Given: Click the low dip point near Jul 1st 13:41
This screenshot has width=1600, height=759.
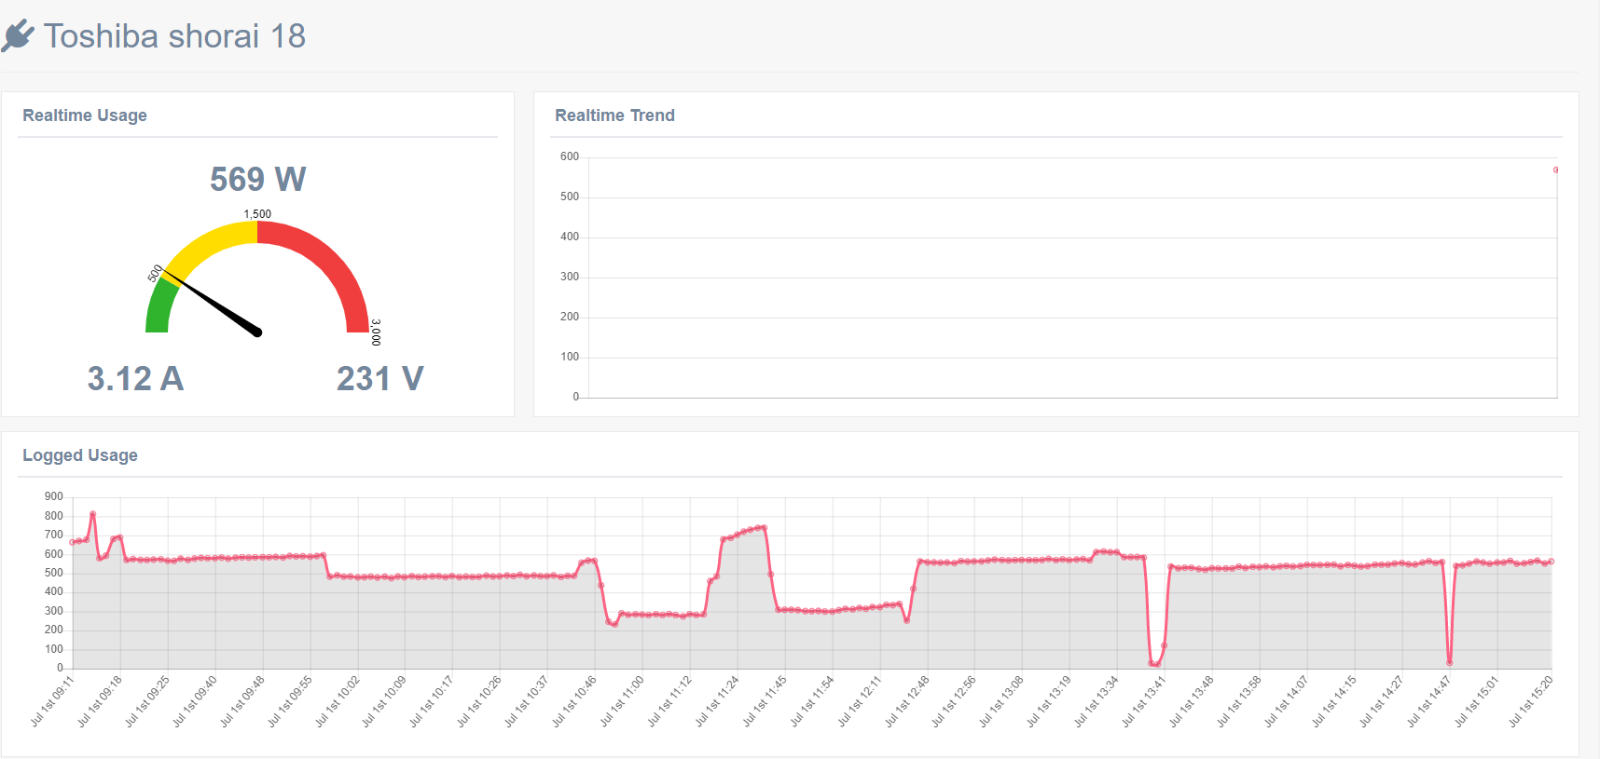Looking at the screenshot, I should pos(1156,664).
